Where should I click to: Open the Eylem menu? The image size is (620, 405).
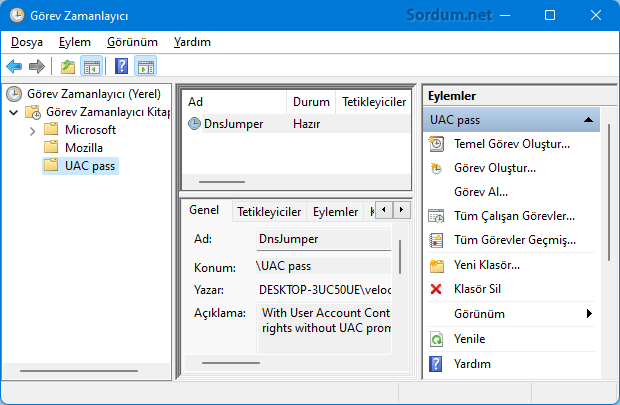(x=75, y=42)
